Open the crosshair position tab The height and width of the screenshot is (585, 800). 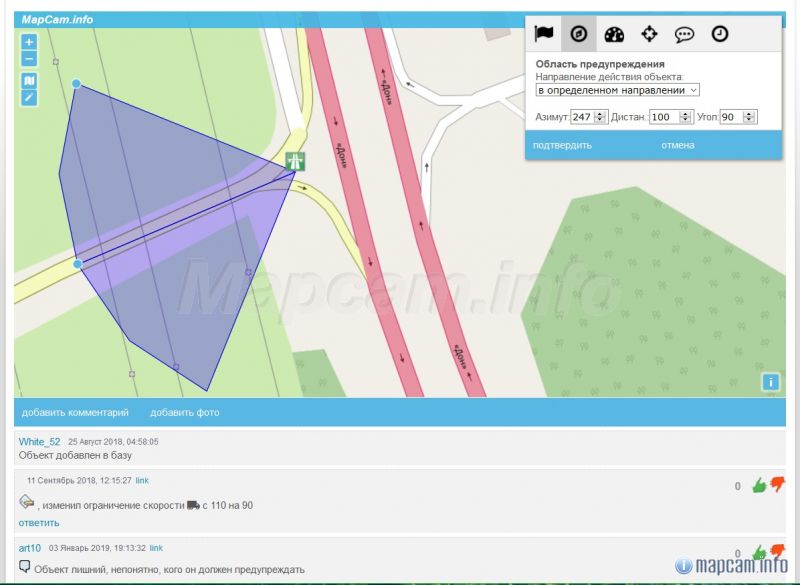click(x=649, y=33)
